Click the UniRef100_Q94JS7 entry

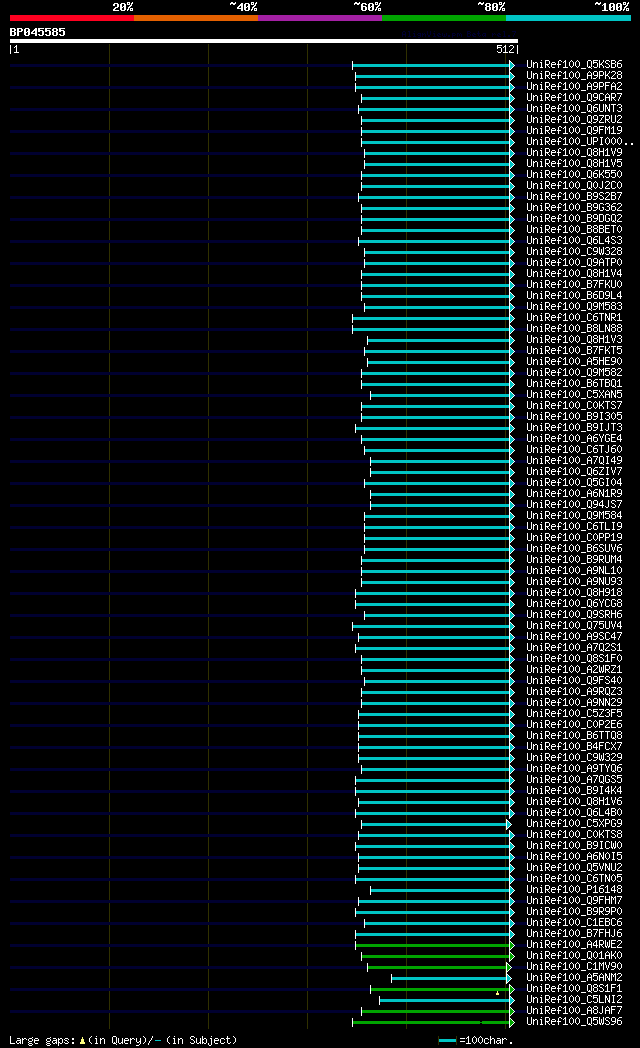[x=574, y=505]
